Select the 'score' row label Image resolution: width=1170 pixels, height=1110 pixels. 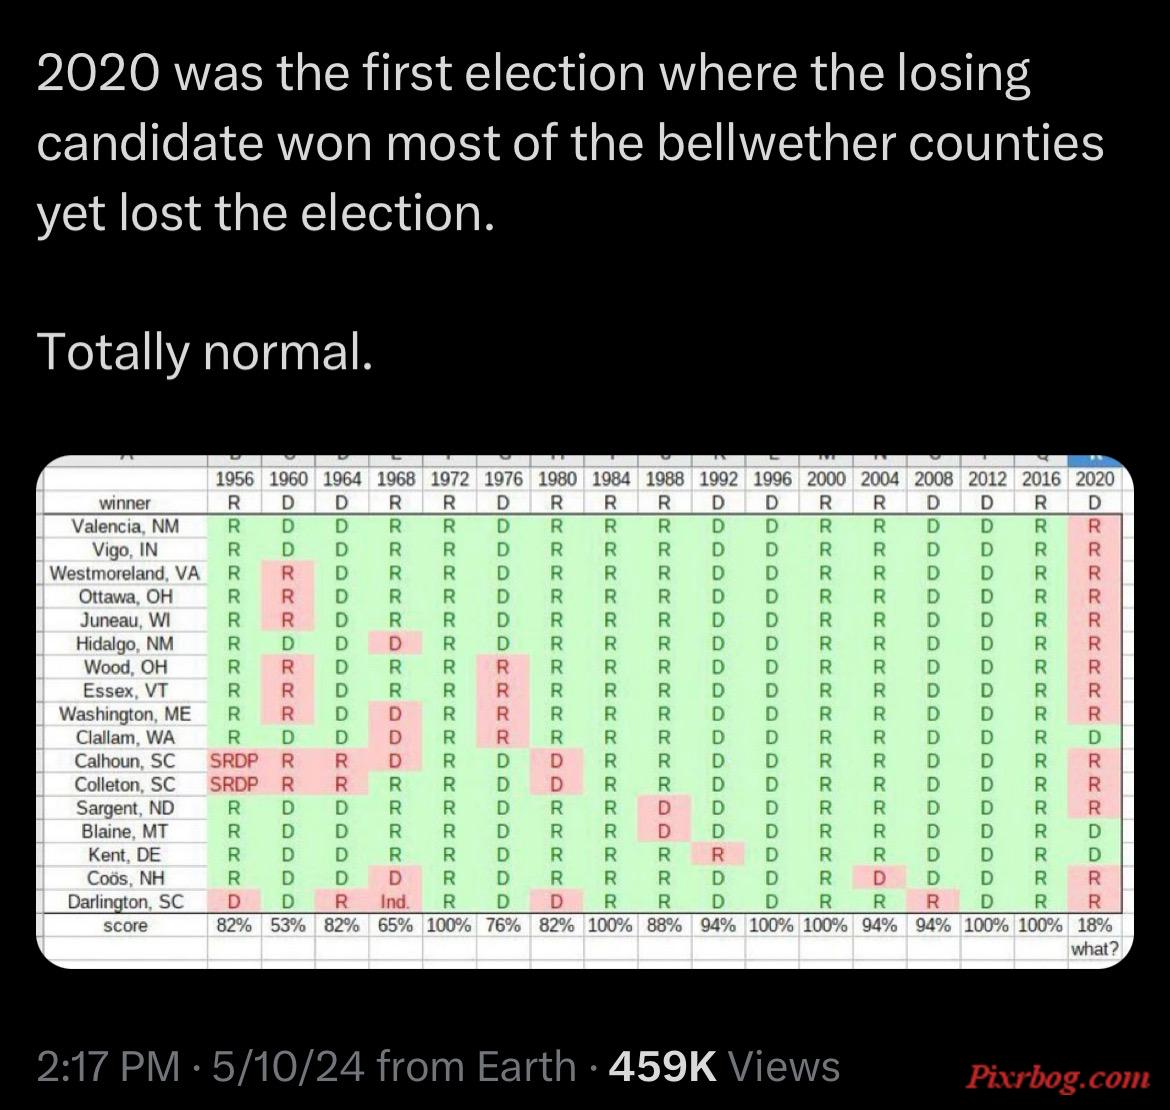[125, 925]
